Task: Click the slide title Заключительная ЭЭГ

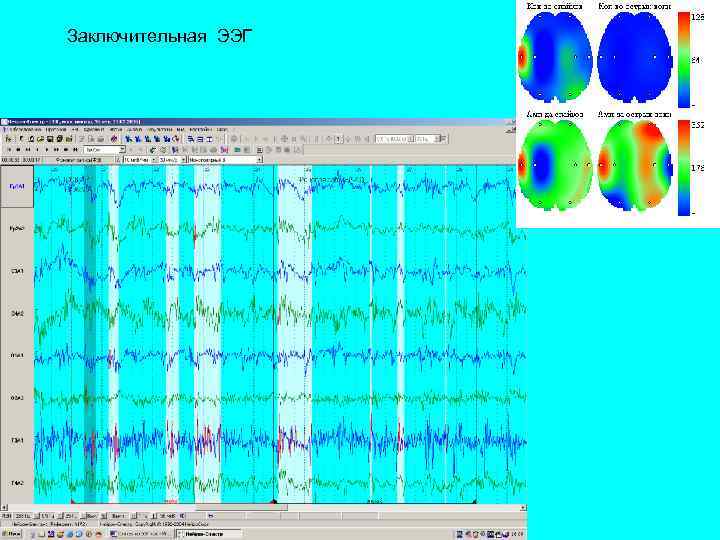Action: (x=159, y=36)
